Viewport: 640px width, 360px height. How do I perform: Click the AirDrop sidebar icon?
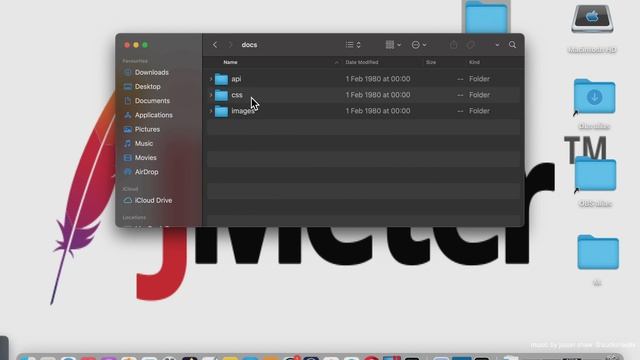click(x=127, y=172)
